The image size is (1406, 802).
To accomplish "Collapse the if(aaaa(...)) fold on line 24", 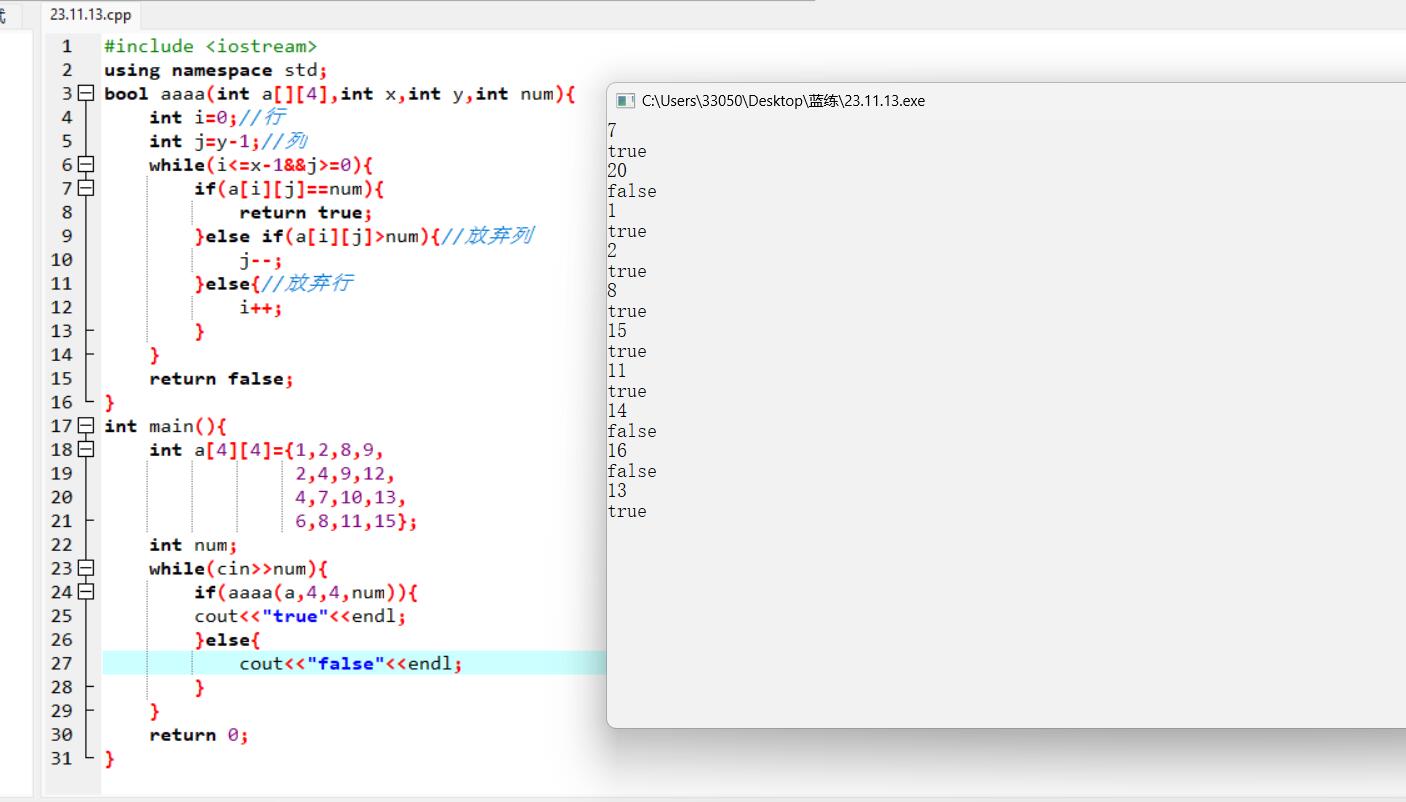I will (x=85, y=592).
